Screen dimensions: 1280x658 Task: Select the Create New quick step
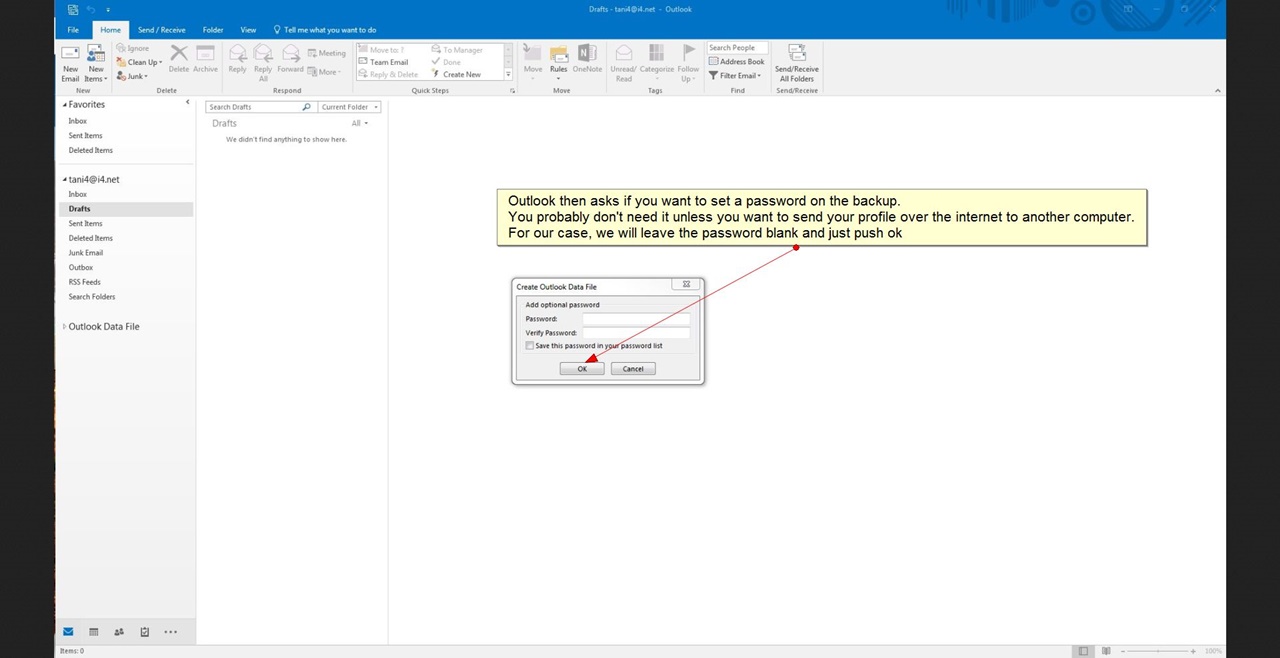(x=457, y=74)
